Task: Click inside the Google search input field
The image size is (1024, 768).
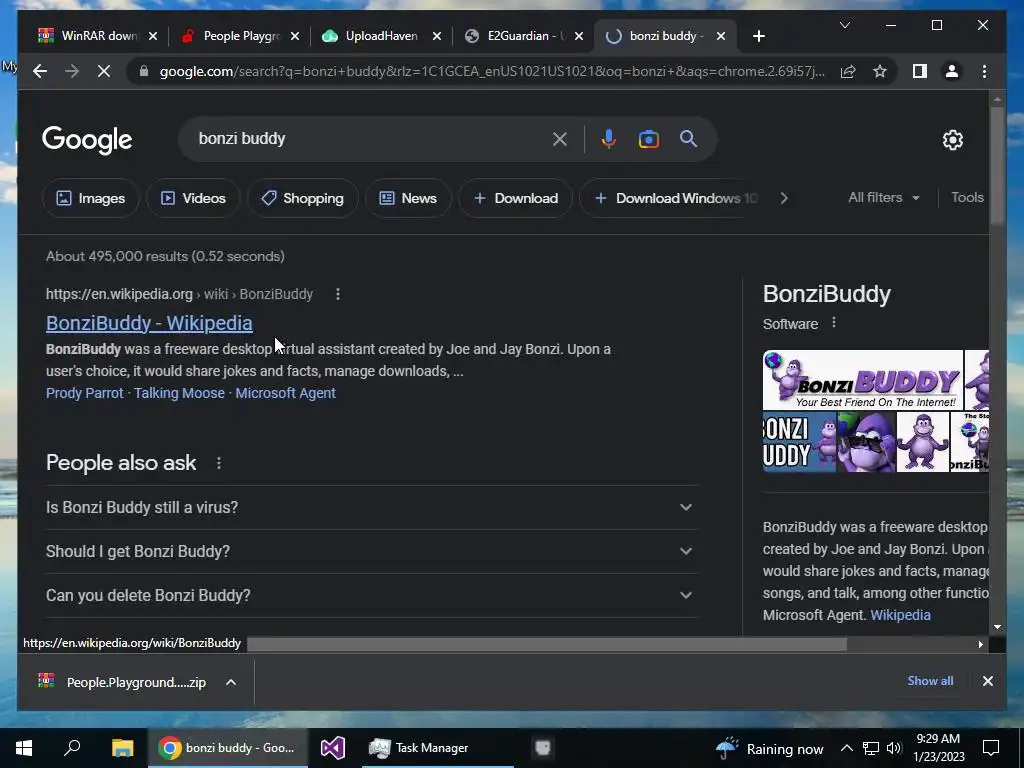Action: pos(372,138)
